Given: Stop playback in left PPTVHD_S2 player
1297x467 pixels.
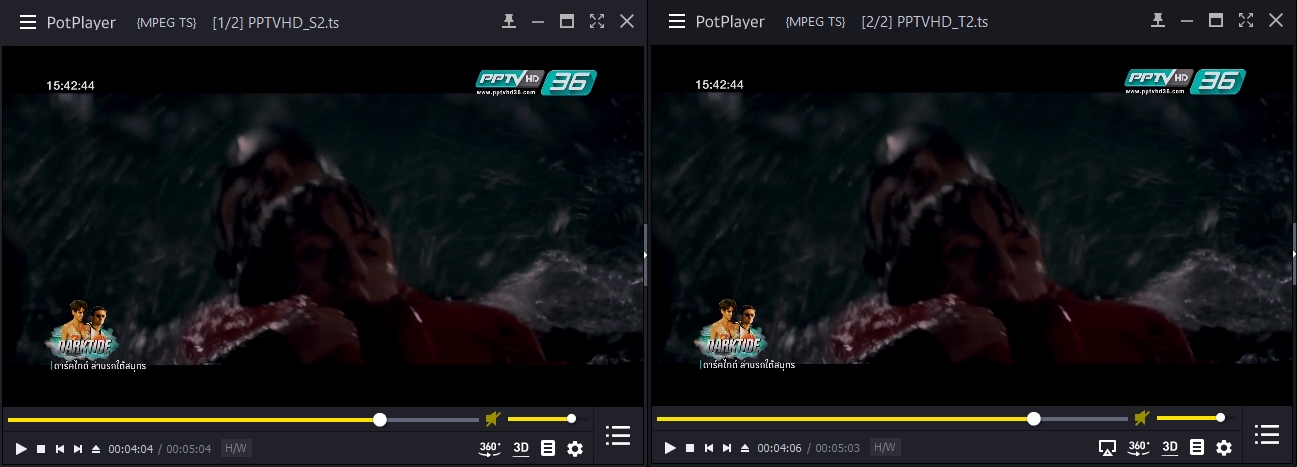Looking at the screenshot, I should coord(41,449).
